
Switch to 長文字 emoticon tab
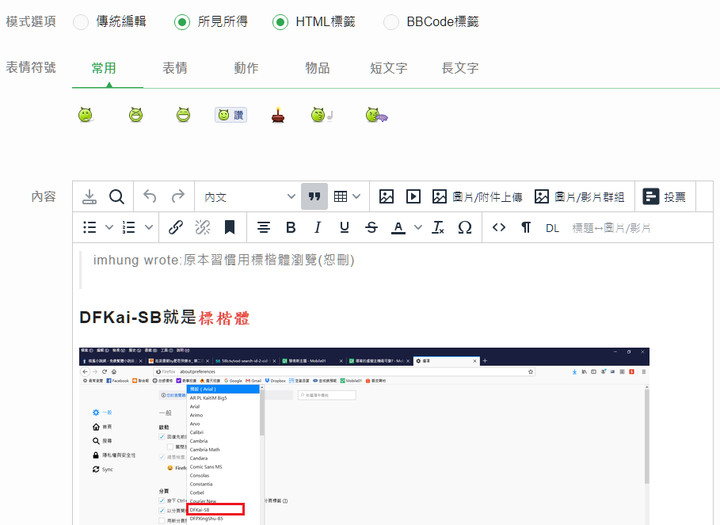[460, 68]
